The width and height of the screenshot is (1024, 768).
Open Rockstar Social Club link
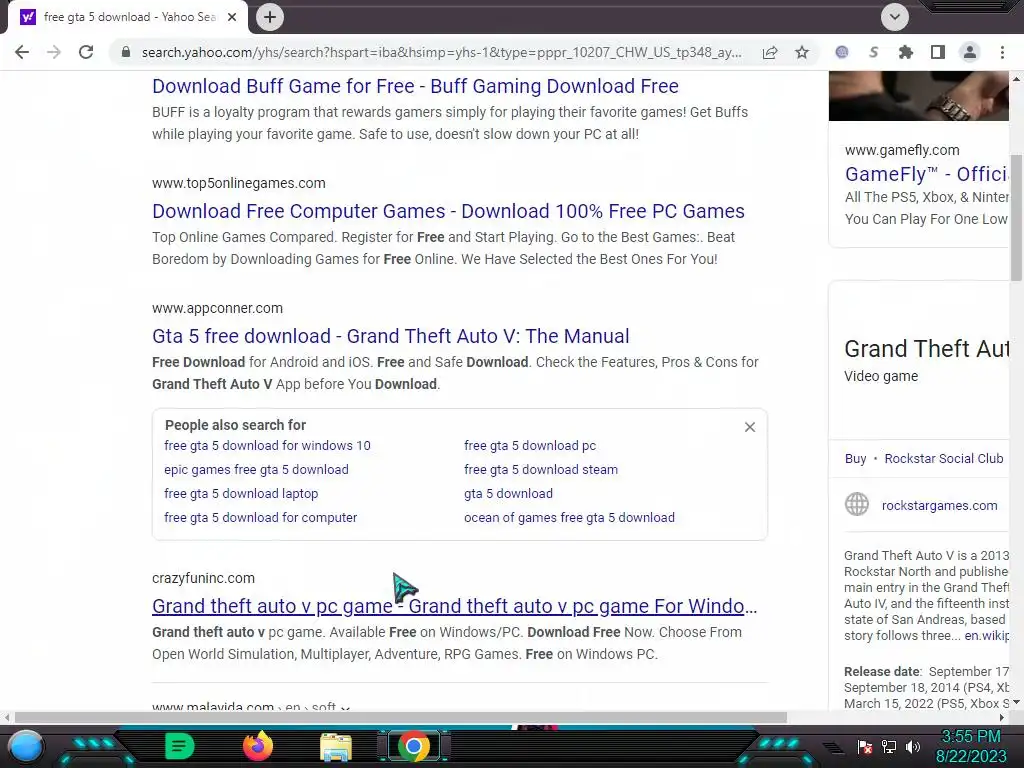click(x=944, y=458)
